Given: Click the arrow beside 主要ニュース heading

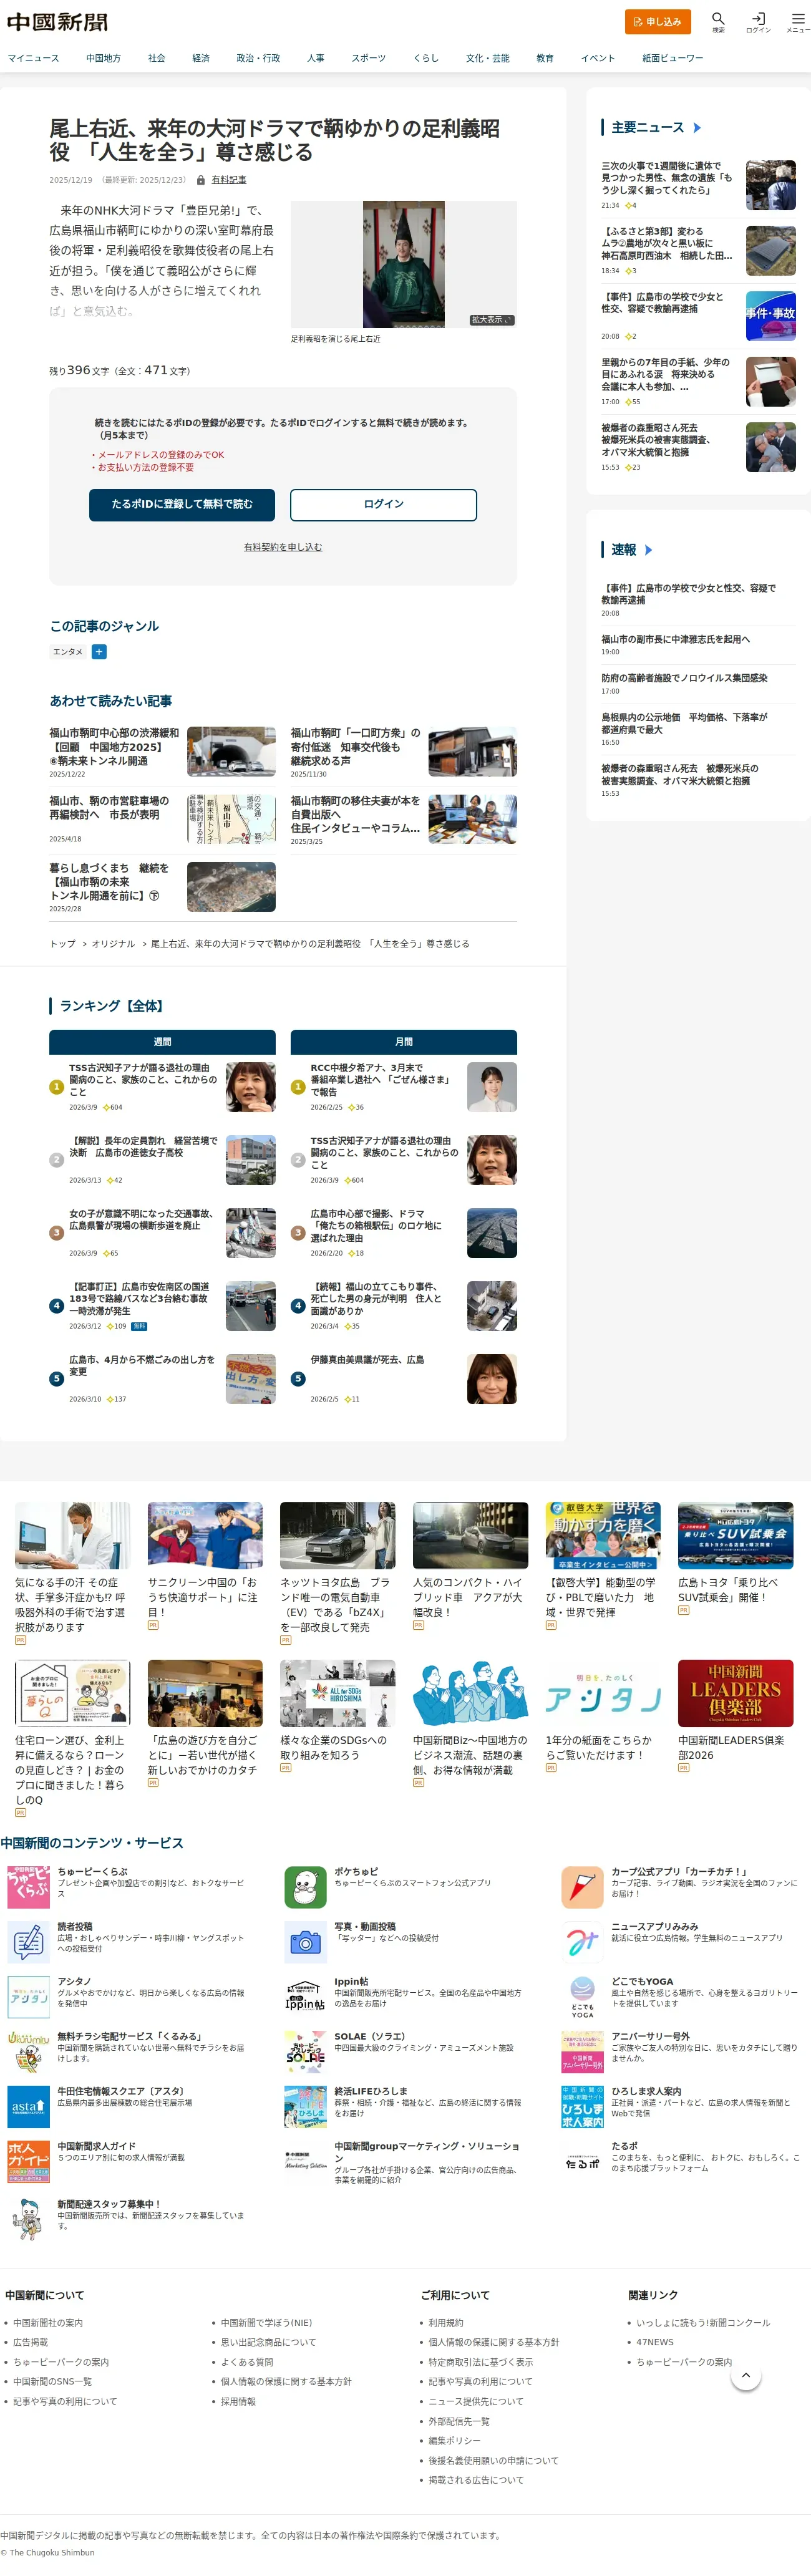Looking at the screenshot, I should 697,128.
